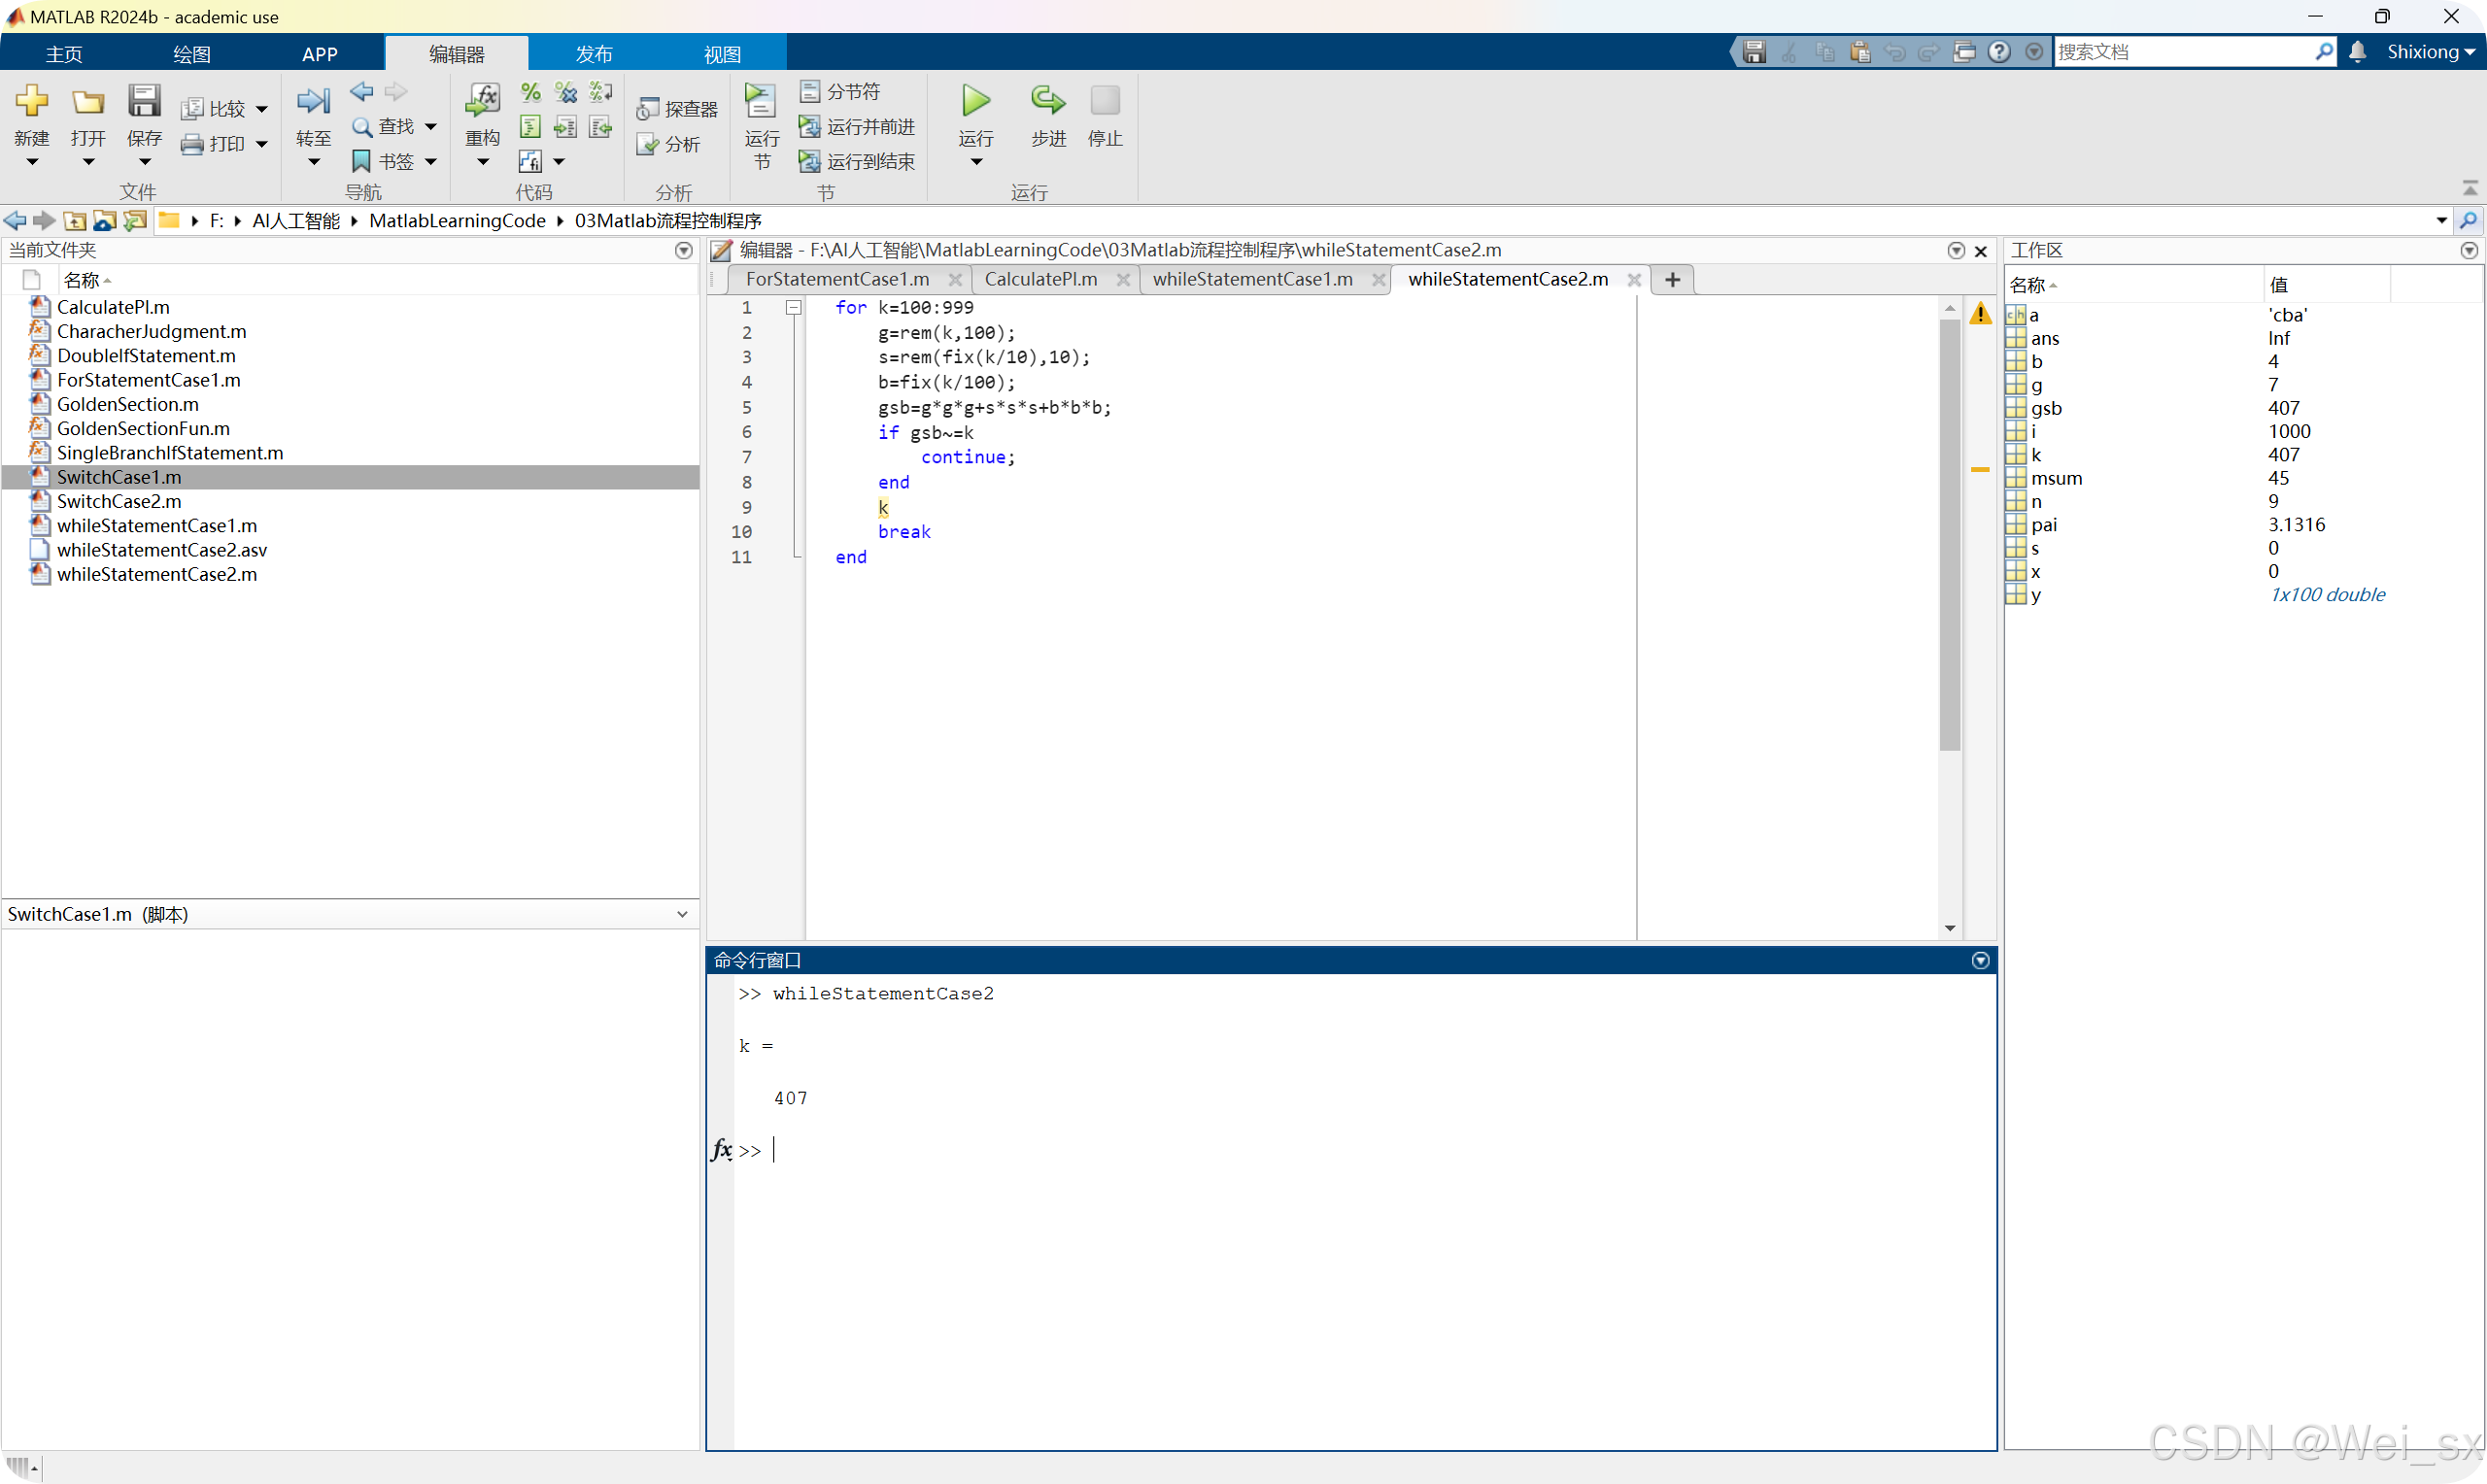The width and height of the screenshot is (2487, 1484).
Task: Open the Bookmark (书签) dropdown
Action: pos(431,162)
